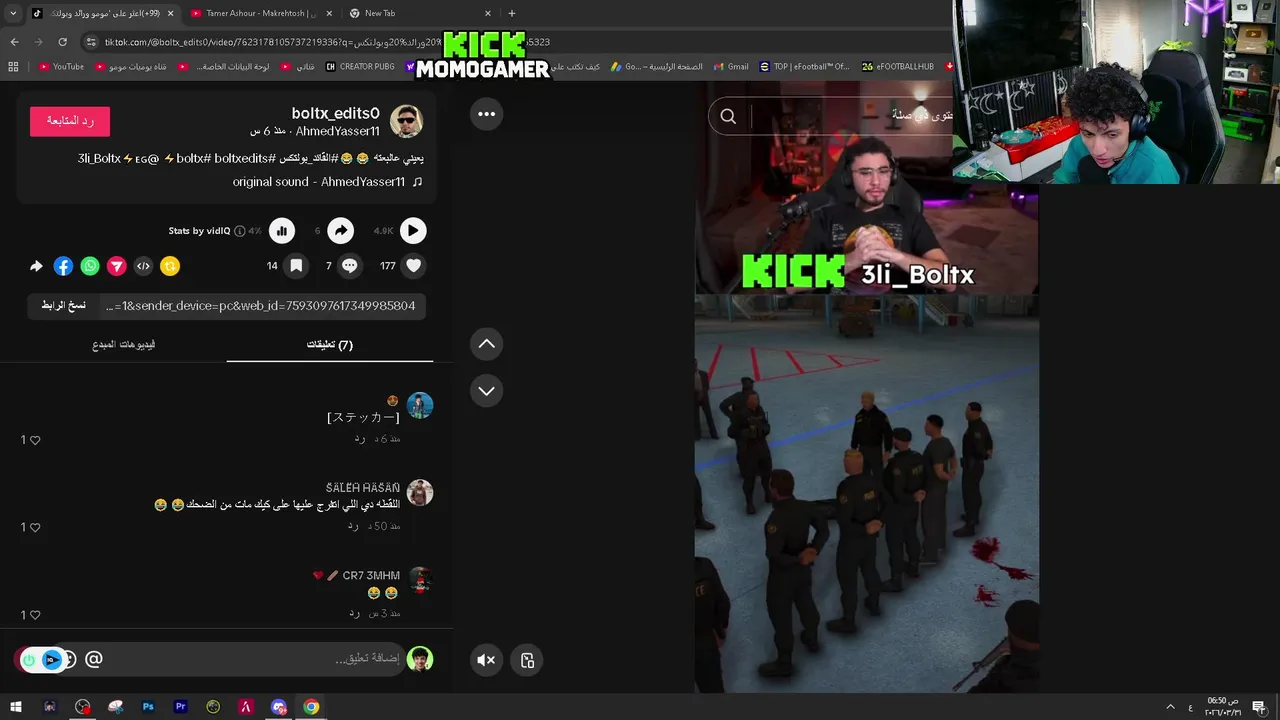Open more share options arrow
This screenshot has width=1280, height=720.
pos(36,266)
